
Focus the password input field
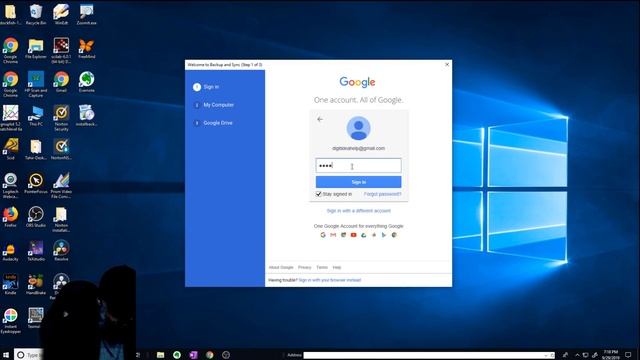click(358, 165)
